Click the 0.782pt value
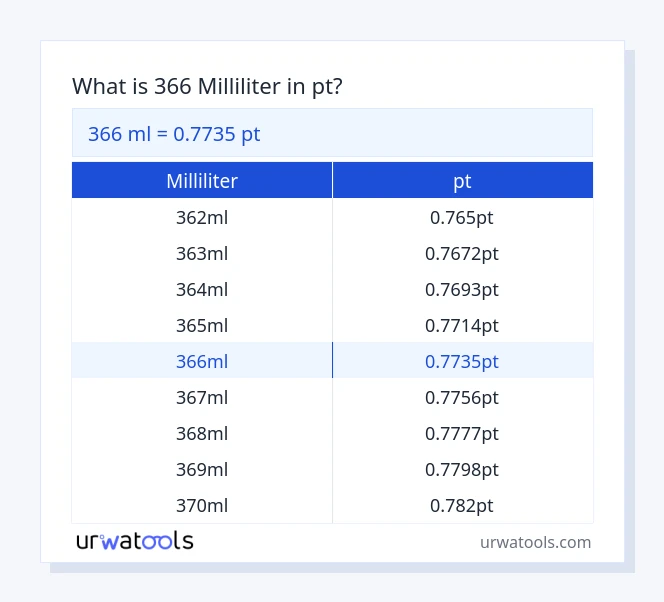The height and width of the screenshot is (602, 664). (462, 506)
